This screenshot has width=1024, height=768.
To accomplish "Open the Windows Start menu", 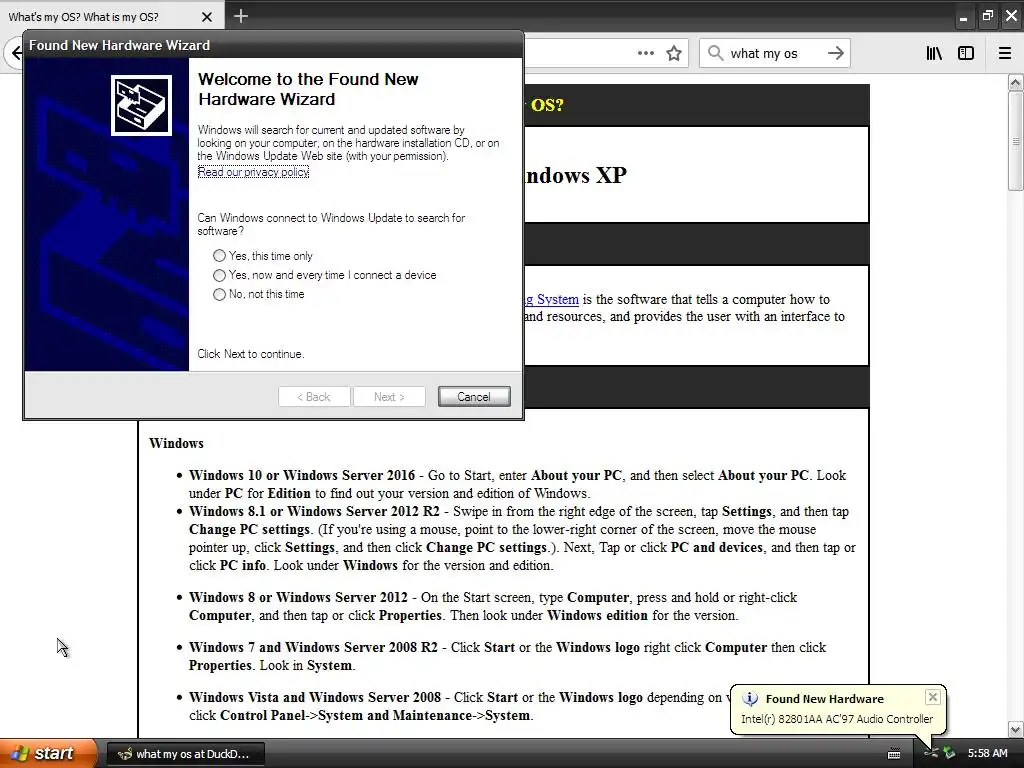I will click(x=48, y=754).
